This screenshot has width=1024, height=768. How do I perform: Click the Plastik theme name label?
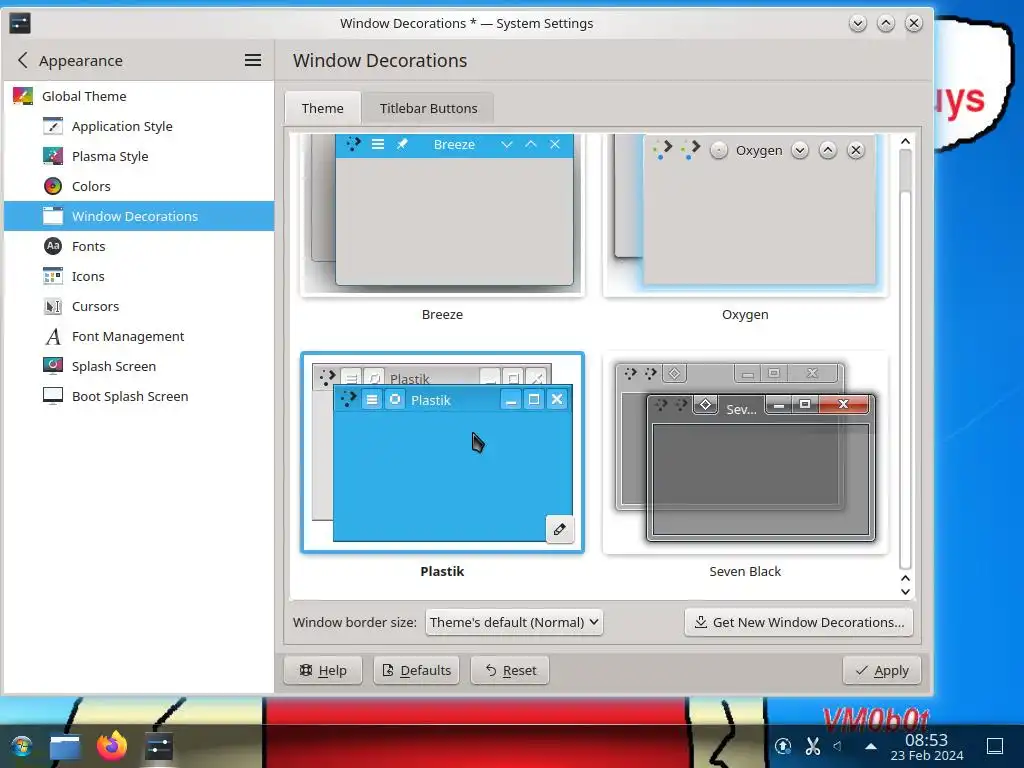[x=442, y=571]
